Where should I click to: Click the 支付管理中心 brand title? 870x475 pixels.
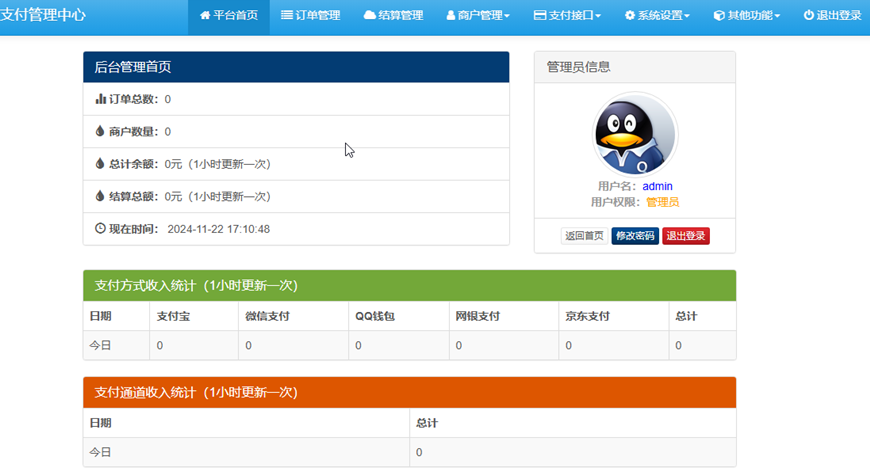point(43,15)
